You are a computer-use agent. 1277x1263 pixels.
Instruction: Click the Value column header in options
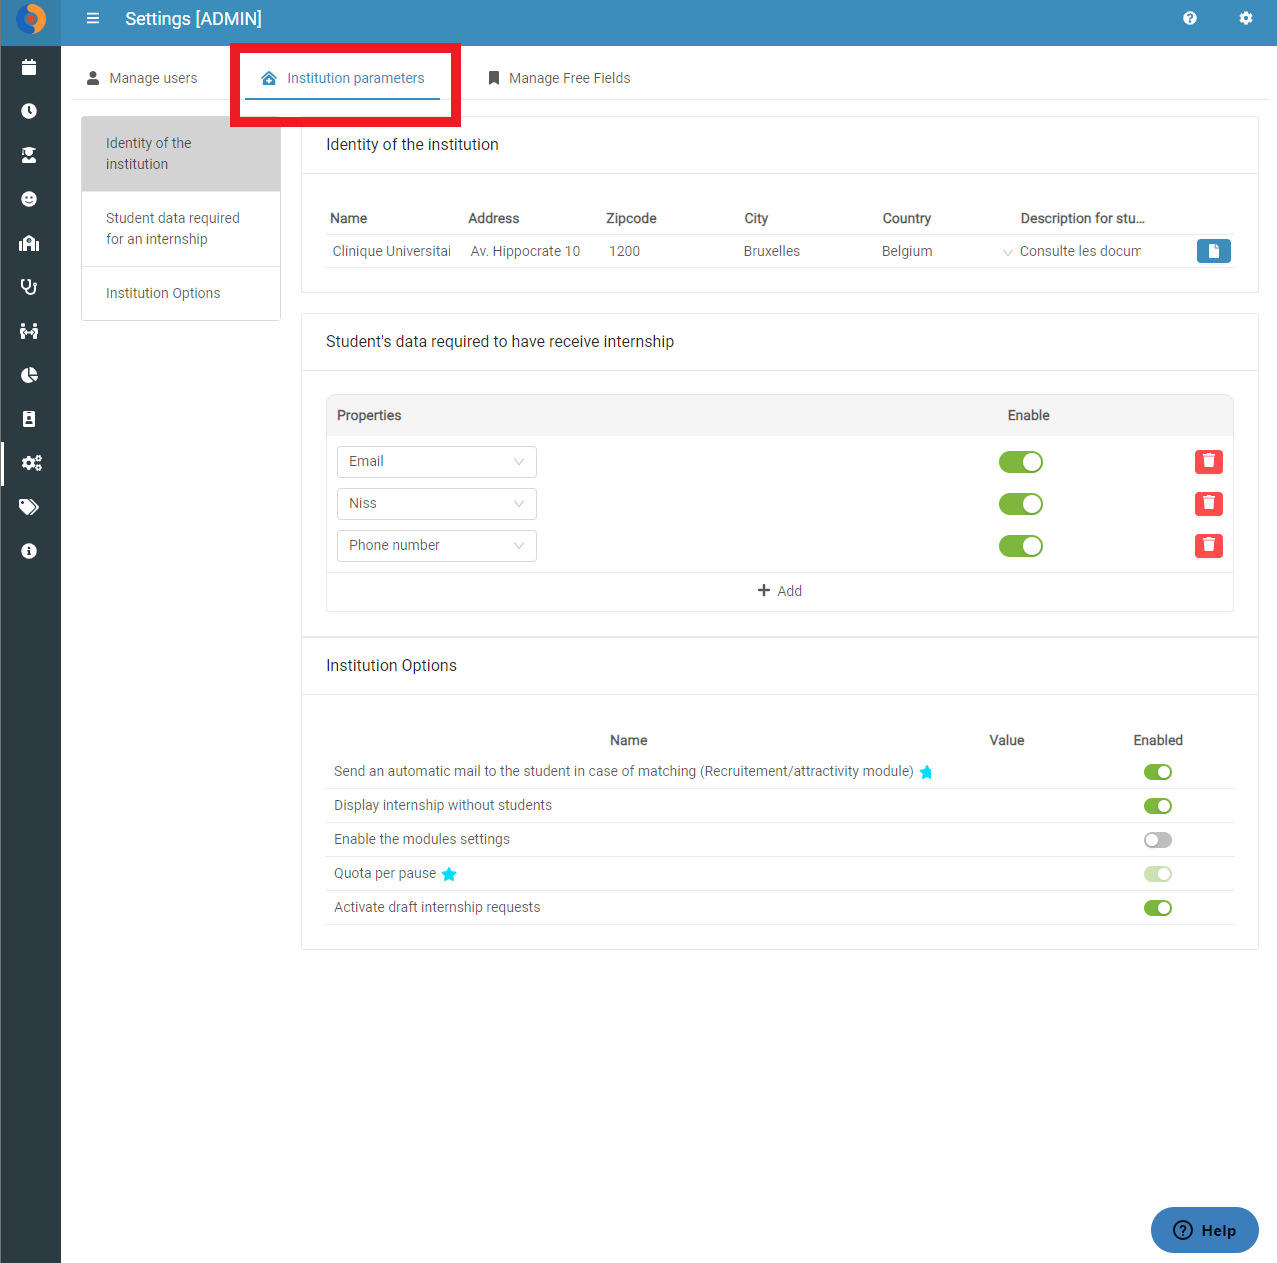point(1007,740)
